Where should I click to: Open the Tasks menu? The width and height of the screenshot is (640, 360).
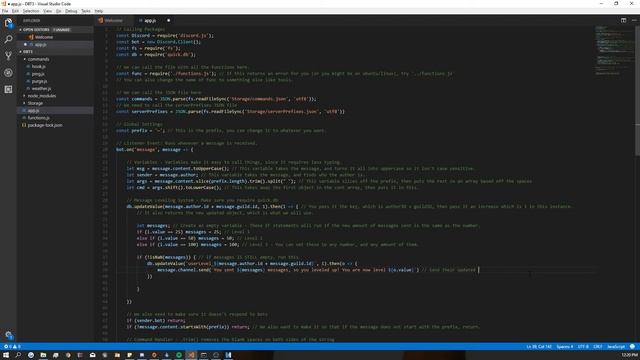point(86,11)
